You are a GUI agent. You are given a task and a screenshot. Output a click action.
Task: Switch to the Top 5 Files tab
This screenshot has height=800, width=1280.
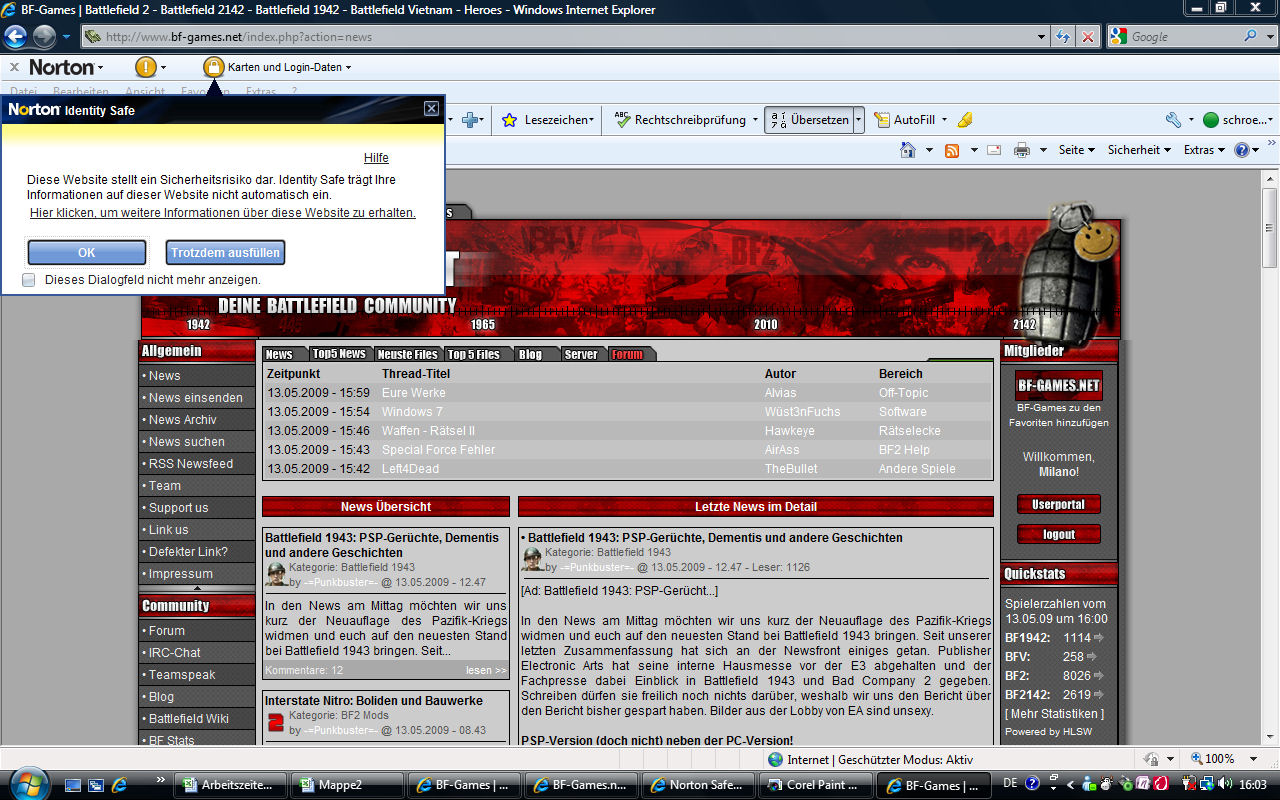[x=473, y=354]
